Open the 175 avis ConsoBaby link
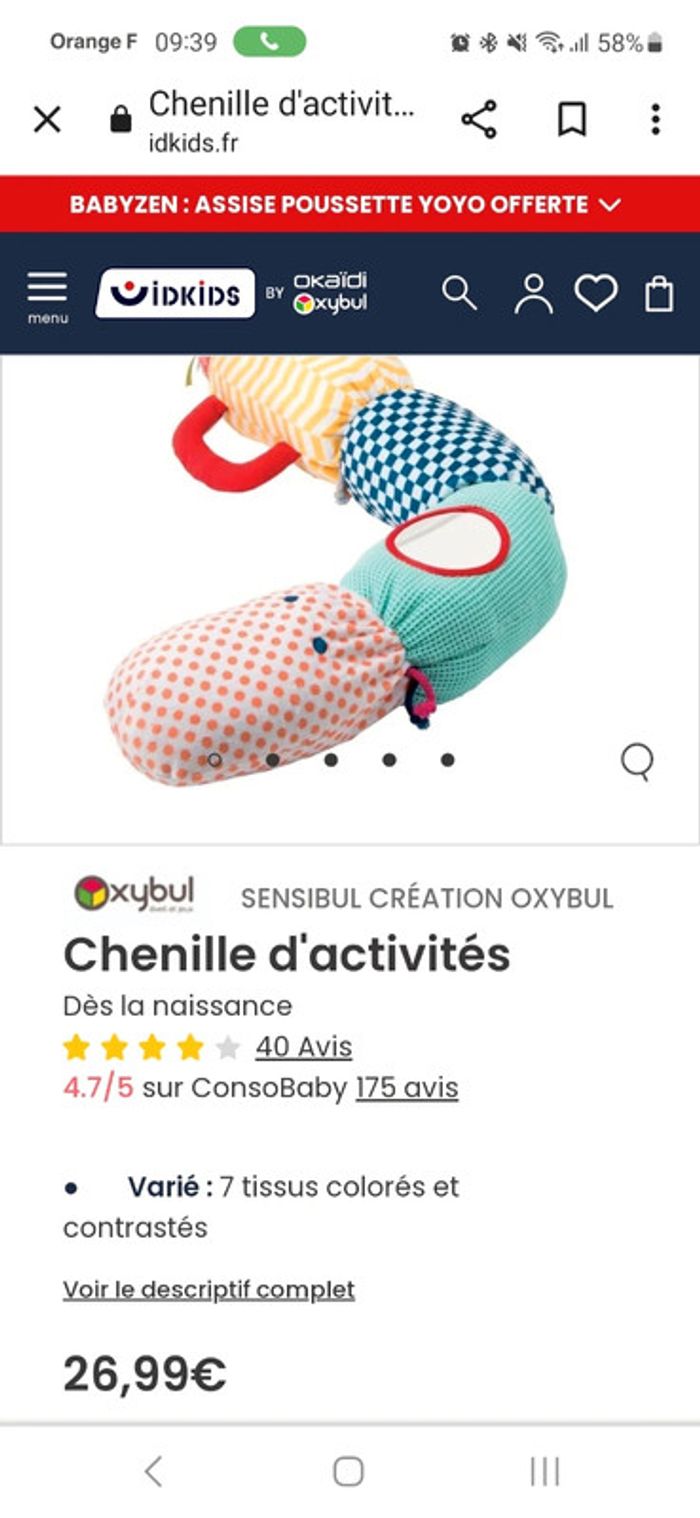 (407, 1088)
